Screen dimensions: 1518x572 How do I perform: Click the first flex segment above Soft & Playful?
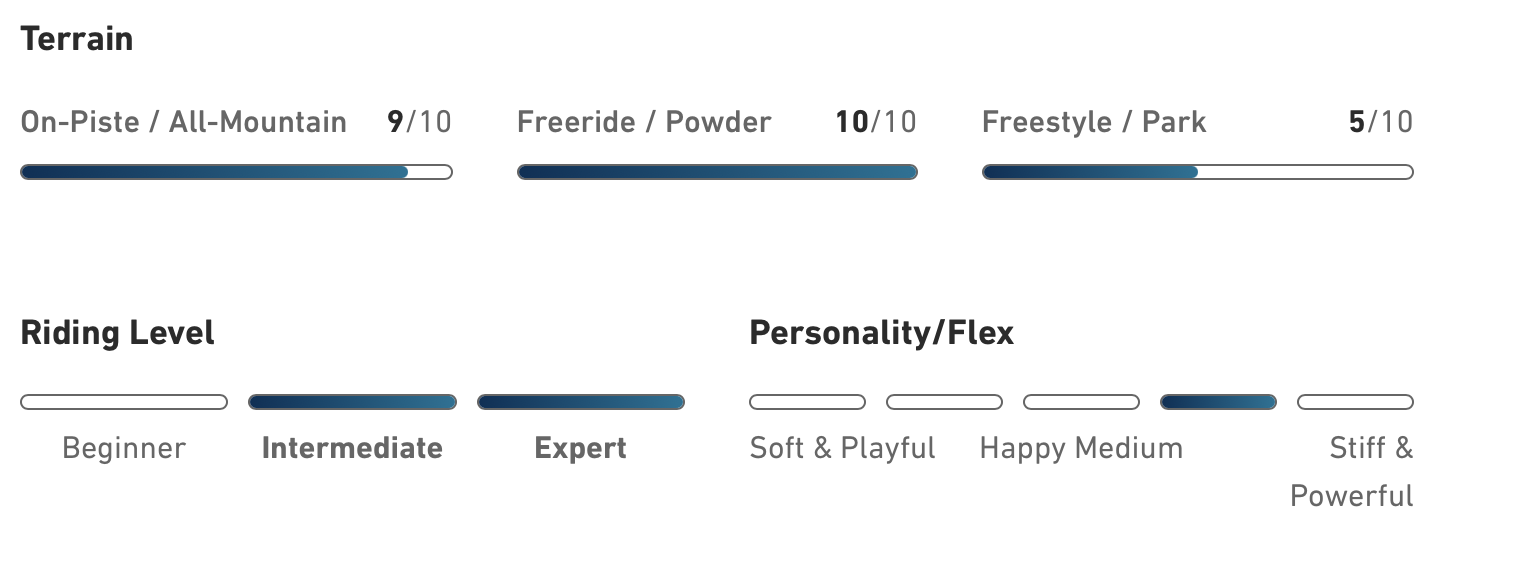pyautogui.click(x=807, y=402)
